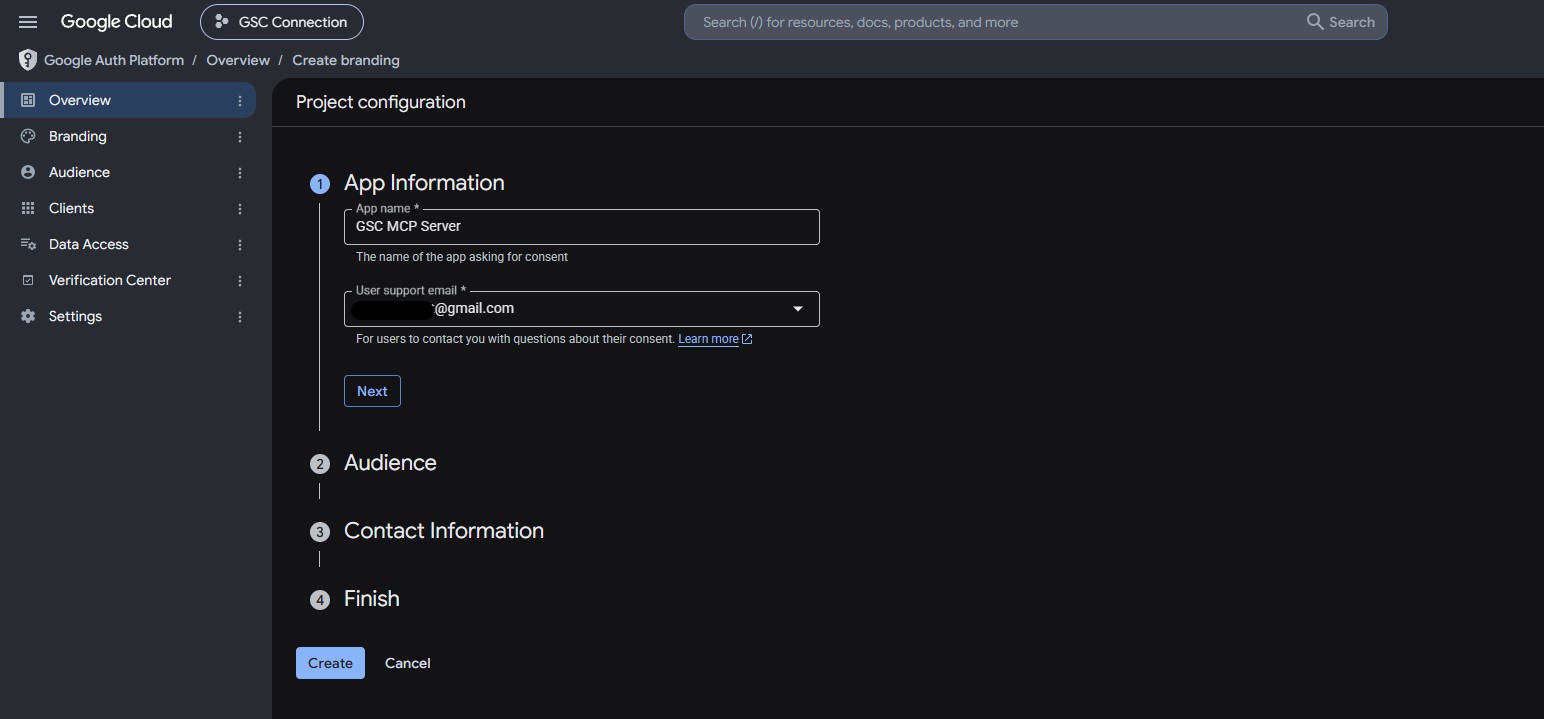The height and width of the screenshot is (719, 1544).
Task: Open the User support email dropdown
Action: 582,309
